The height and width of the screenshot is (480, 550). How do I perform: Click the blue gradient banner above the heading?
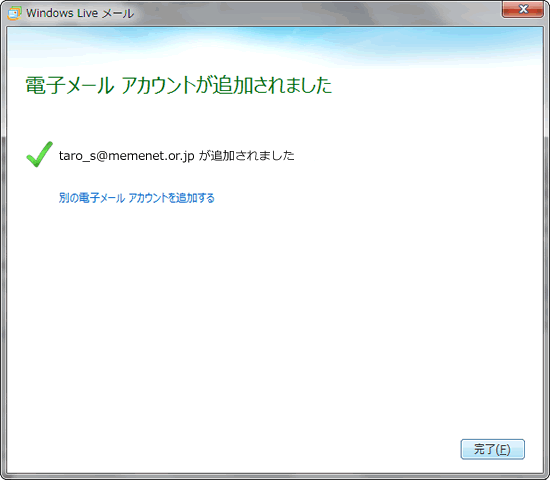click(275, 46)
